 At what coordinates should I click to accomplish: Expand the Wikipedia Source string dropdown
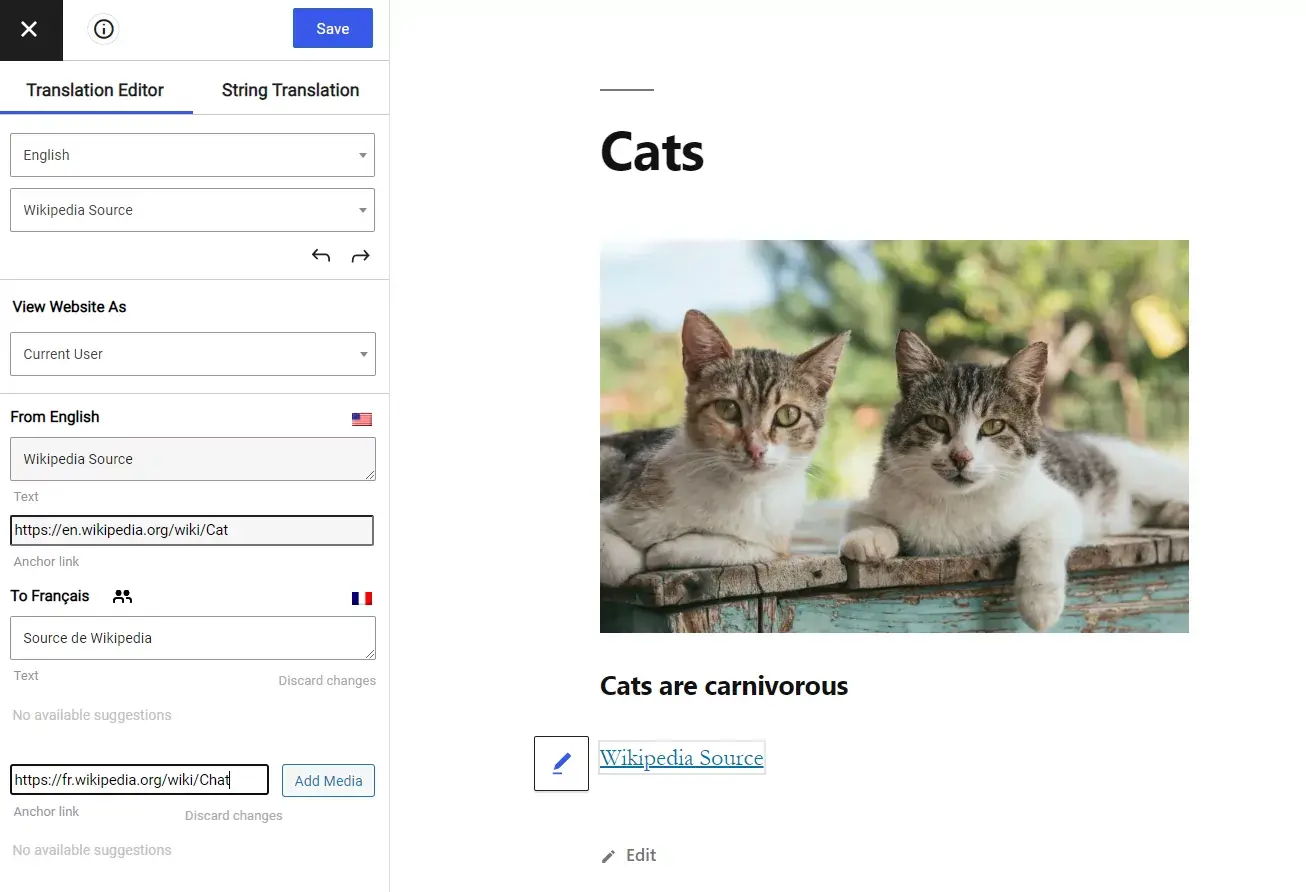point(192,210)
